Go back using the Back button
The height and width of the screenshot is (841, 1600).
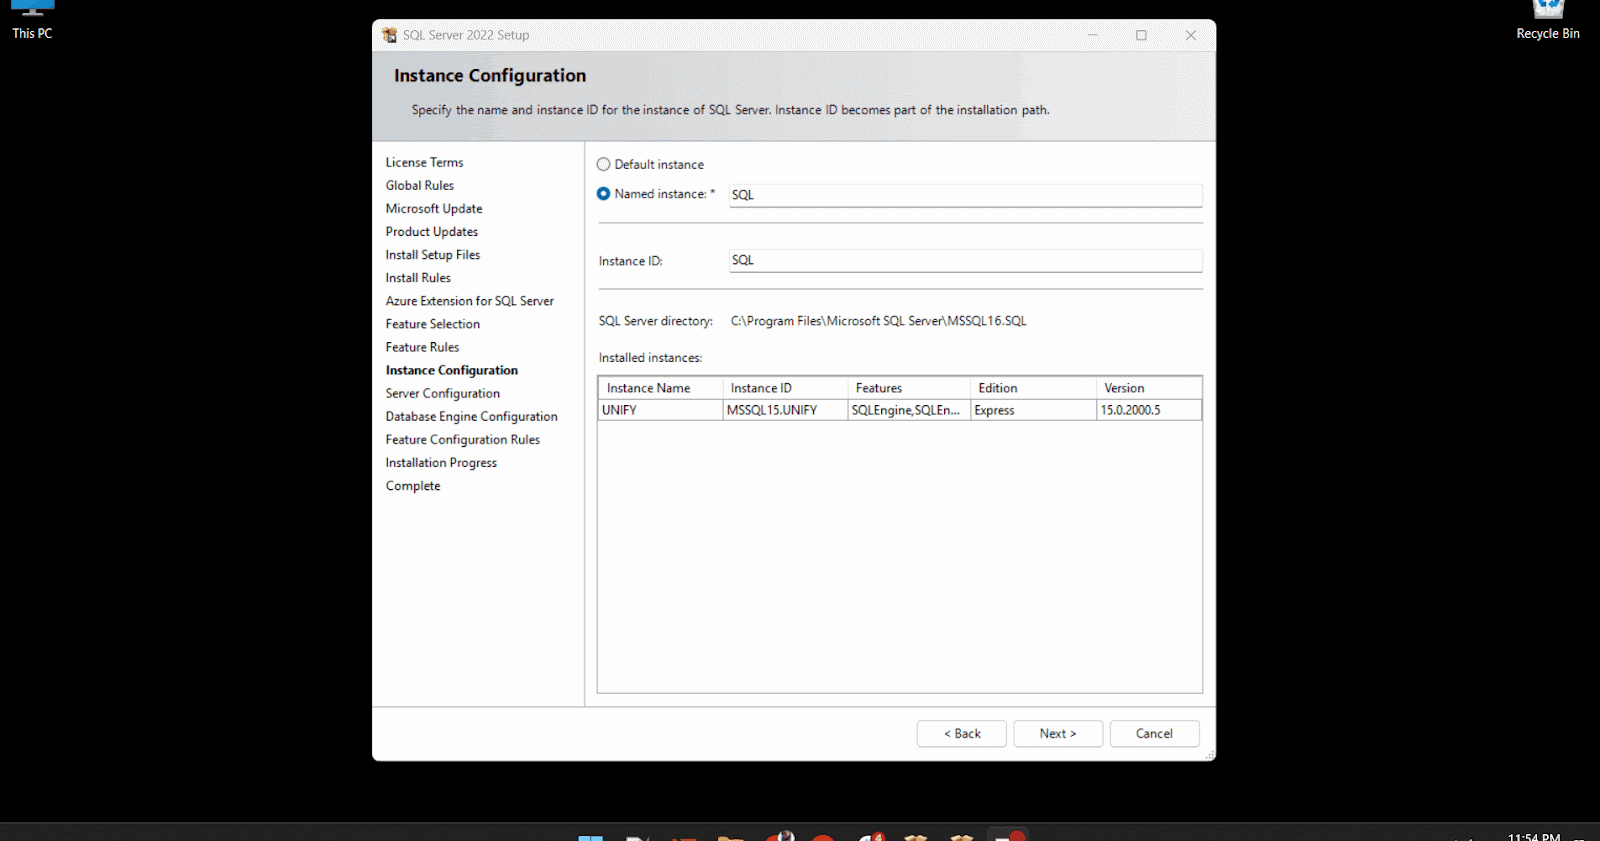click(x=961, y=733)
